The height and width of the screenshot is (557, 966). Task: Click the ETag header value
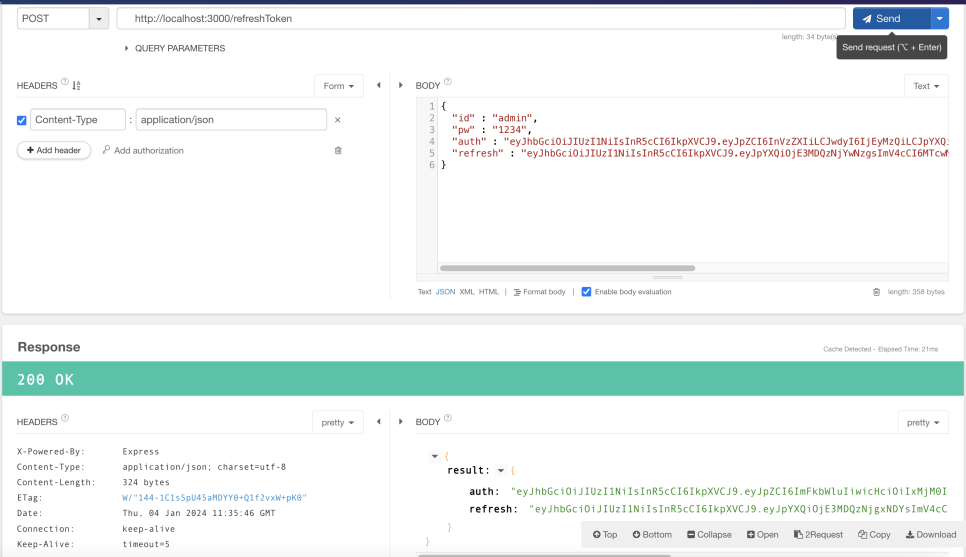click(x=214, y=498)
